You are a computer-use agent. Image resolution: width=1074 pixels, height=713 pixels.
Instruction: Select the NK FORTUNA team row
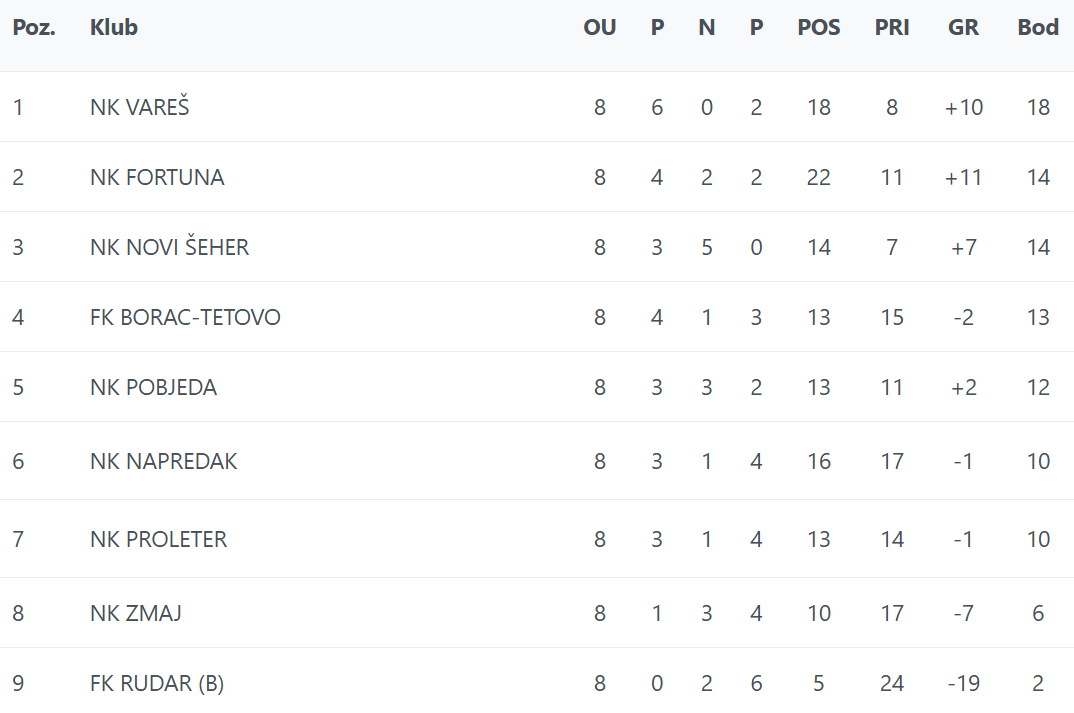point(157,177)
